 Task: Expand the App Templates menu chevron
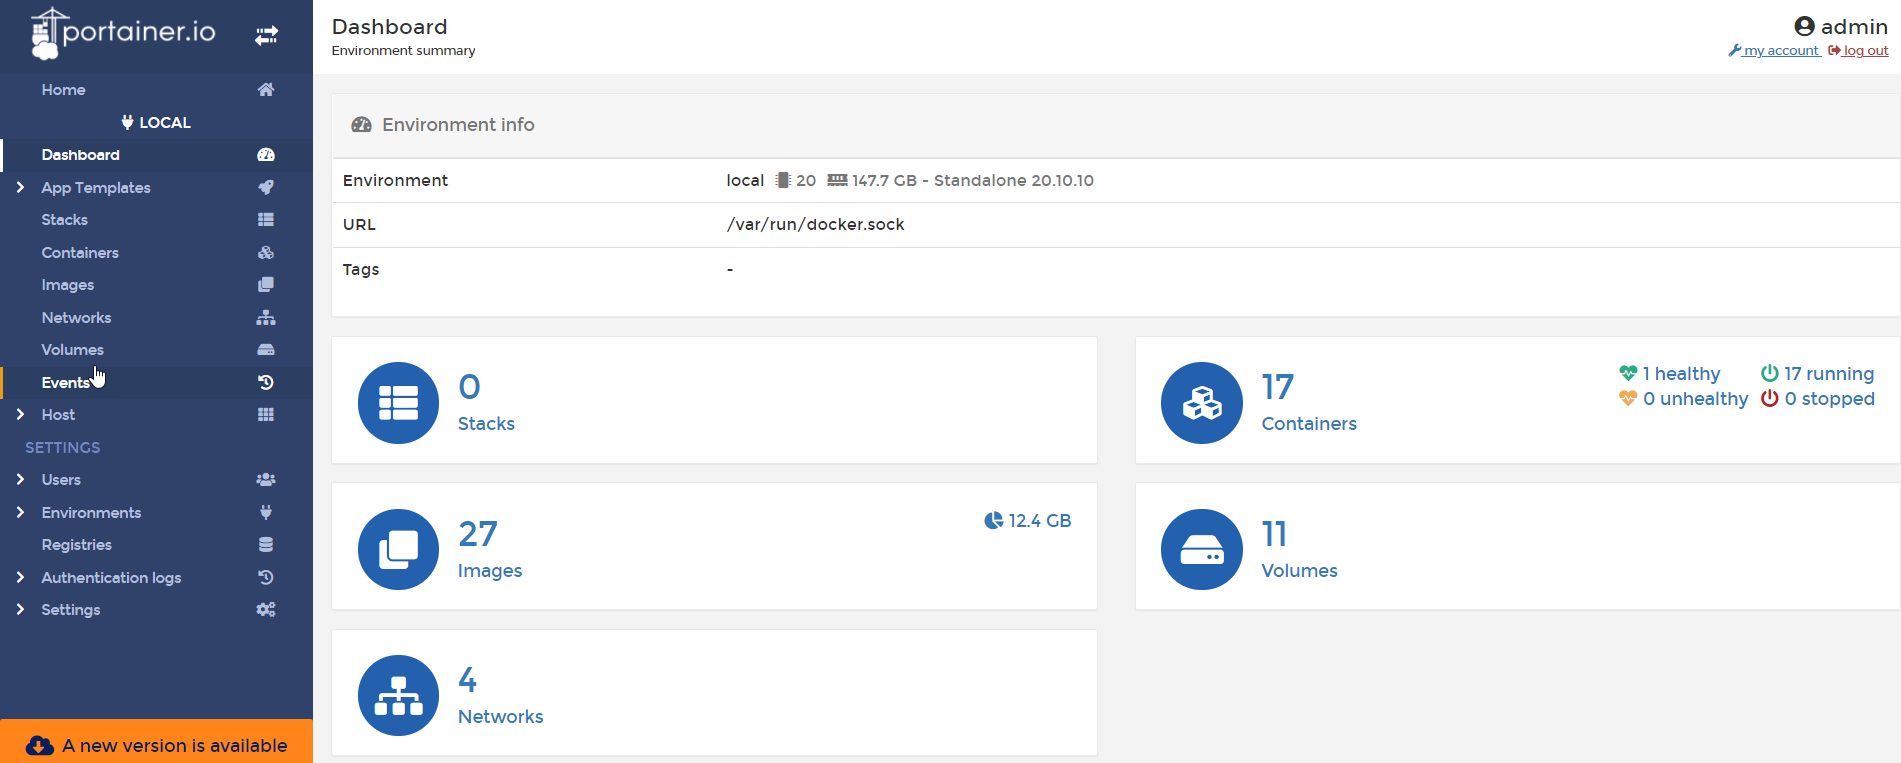coord(20,187)
